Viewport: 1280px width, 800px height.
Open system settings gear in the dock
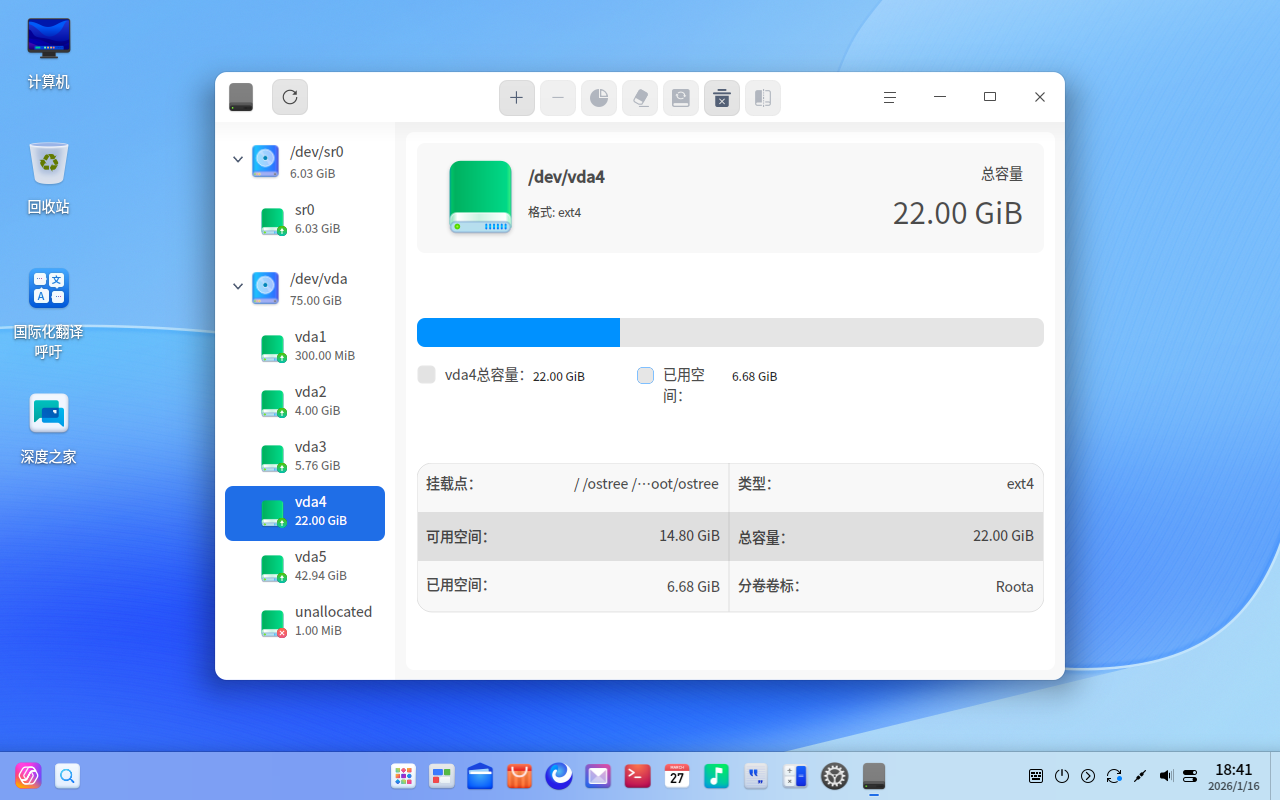(834, 776)
